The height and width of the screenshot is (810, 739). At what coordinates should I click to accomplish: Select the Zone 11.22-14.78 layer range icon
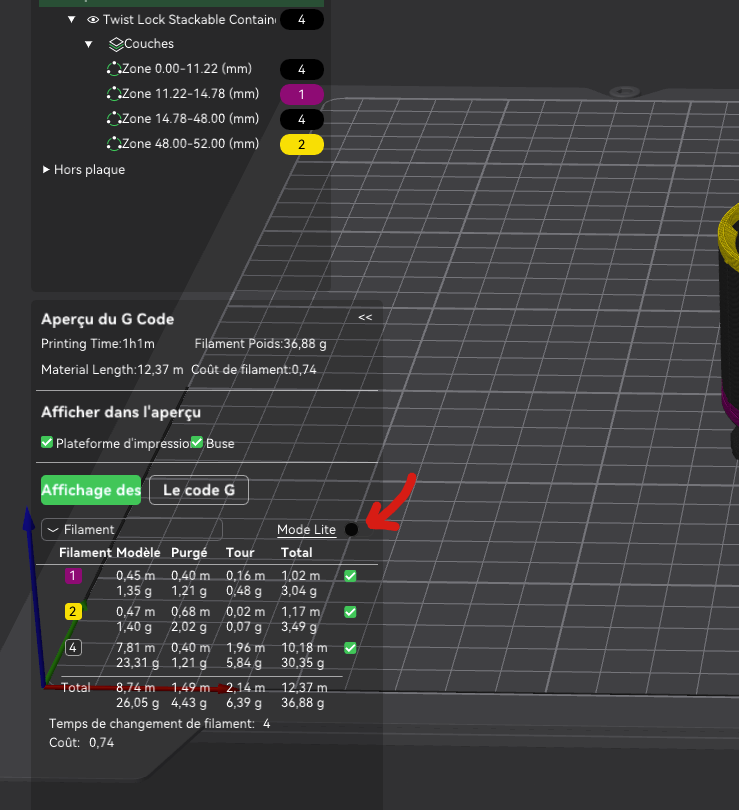click(x=114, y=94)
